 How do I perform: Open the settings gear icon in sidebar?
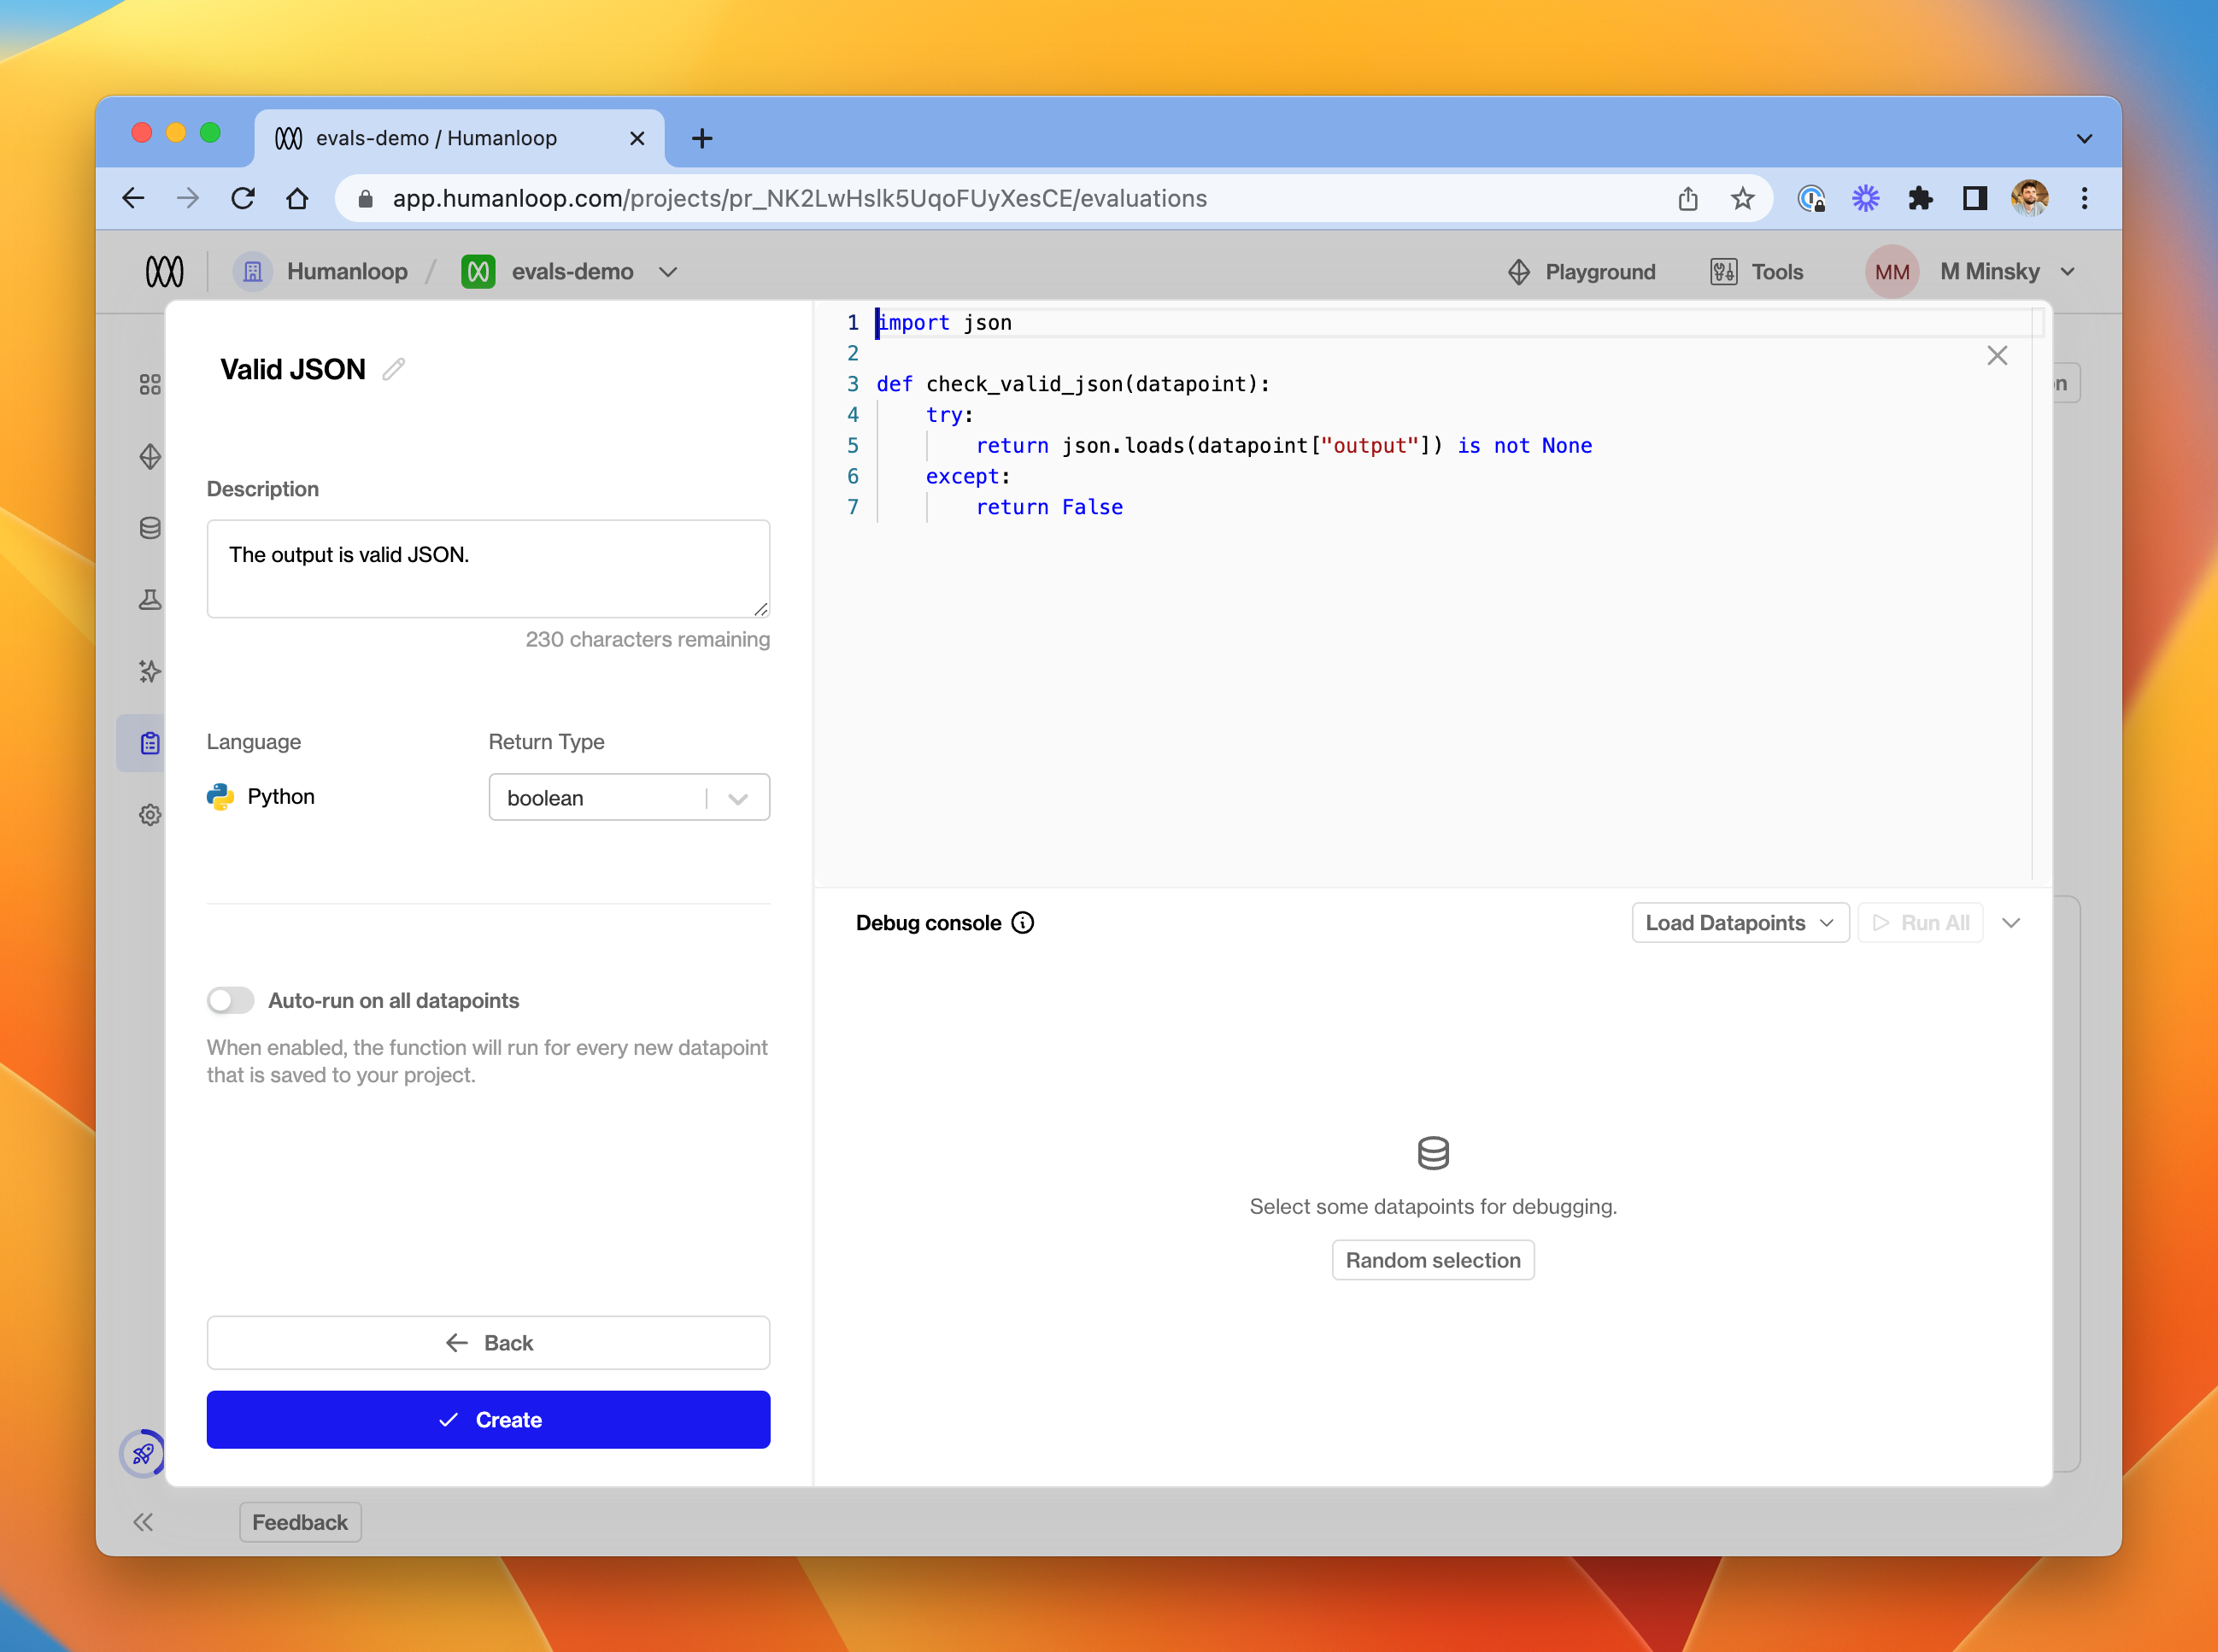[x=150, y=815]
